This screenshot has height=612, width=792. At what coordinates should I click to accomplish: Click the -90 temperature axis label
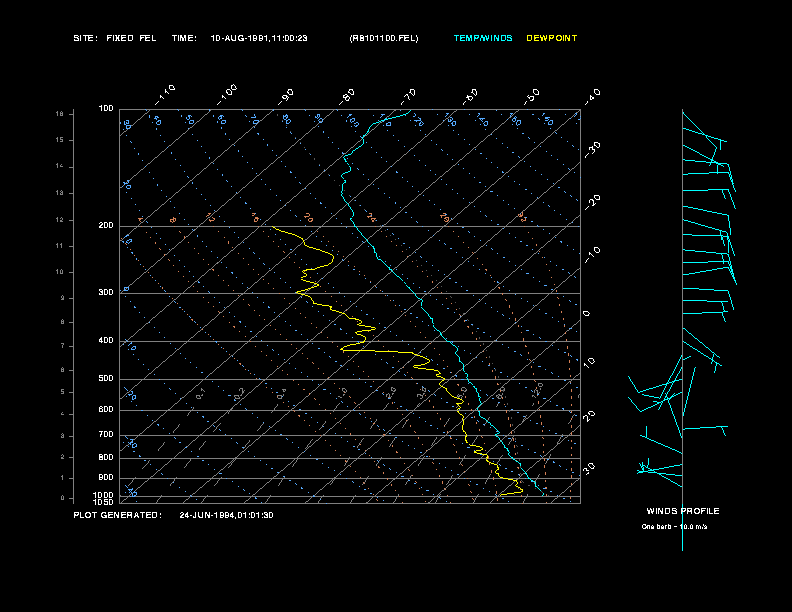(x=286, y=97)
